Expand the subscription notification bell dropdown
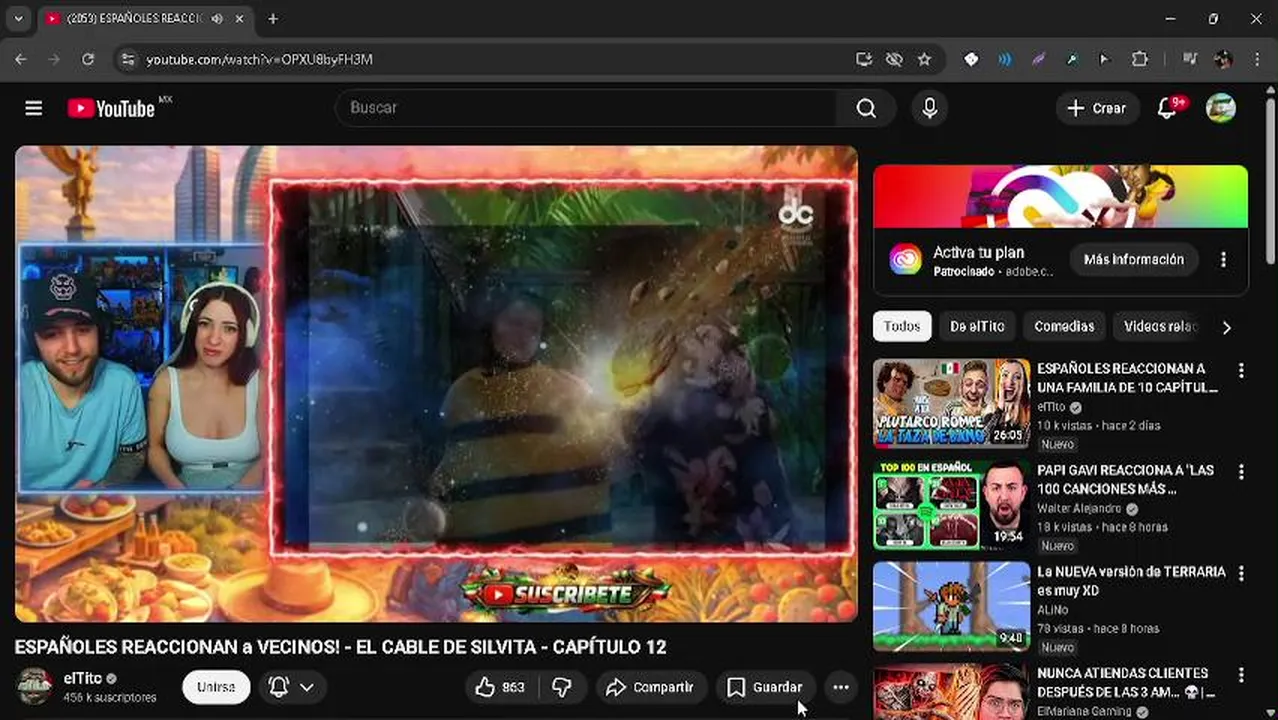 point(293,687)
